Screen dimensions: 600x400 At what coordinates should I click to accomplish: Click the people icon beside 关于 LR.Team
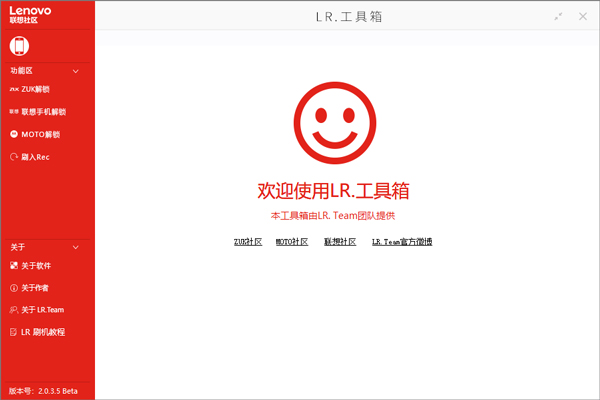click(x=14, y=310)
